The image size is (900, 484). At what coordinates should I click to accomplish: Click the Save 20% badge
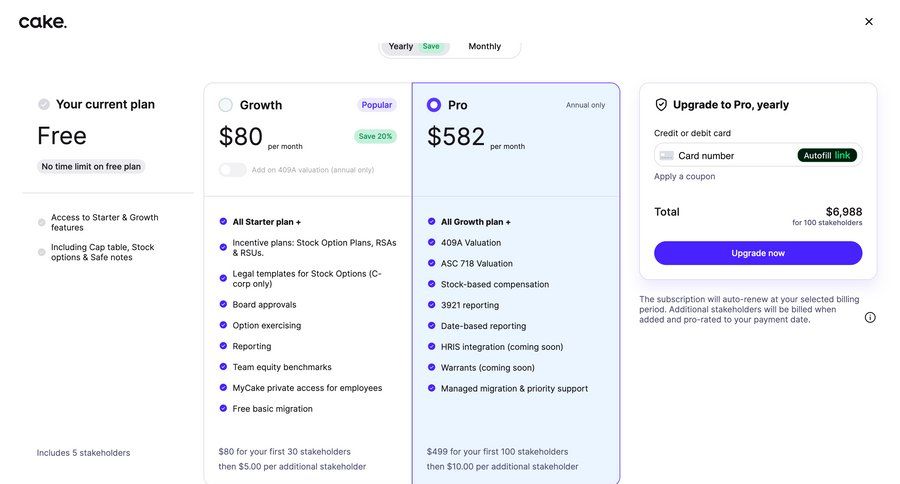coord(375,137)
